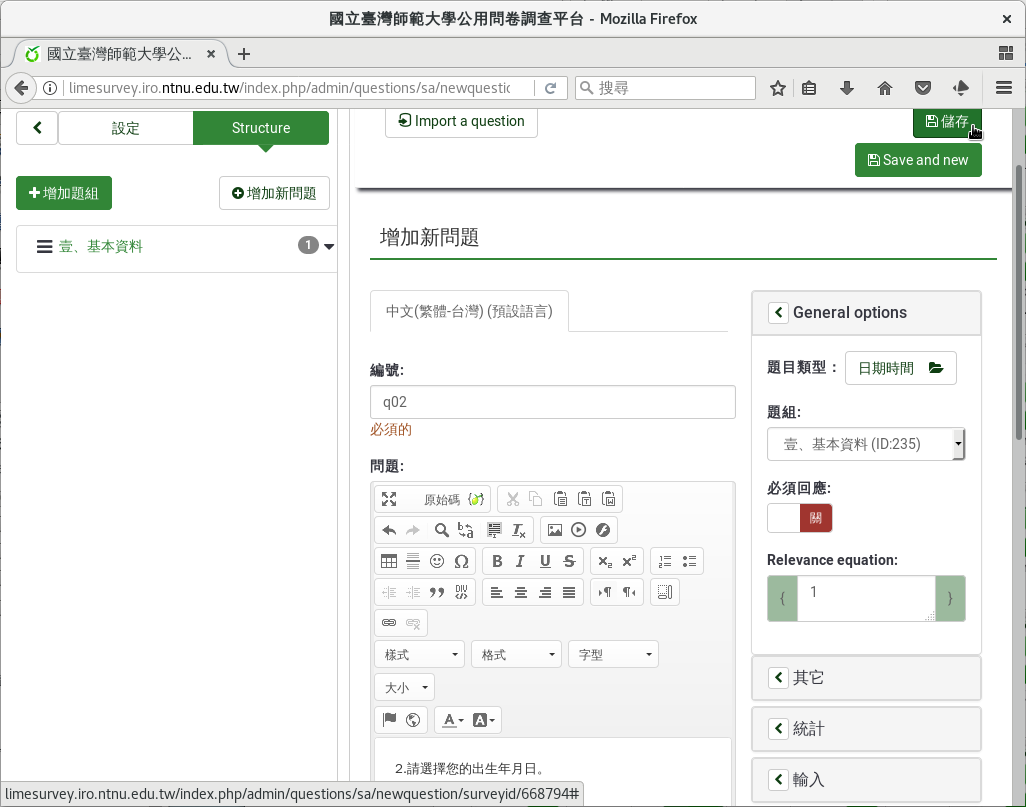Click Save and new button
Image resolution: width=1026 pixels, height=807 pixels.
click(918, 160)
